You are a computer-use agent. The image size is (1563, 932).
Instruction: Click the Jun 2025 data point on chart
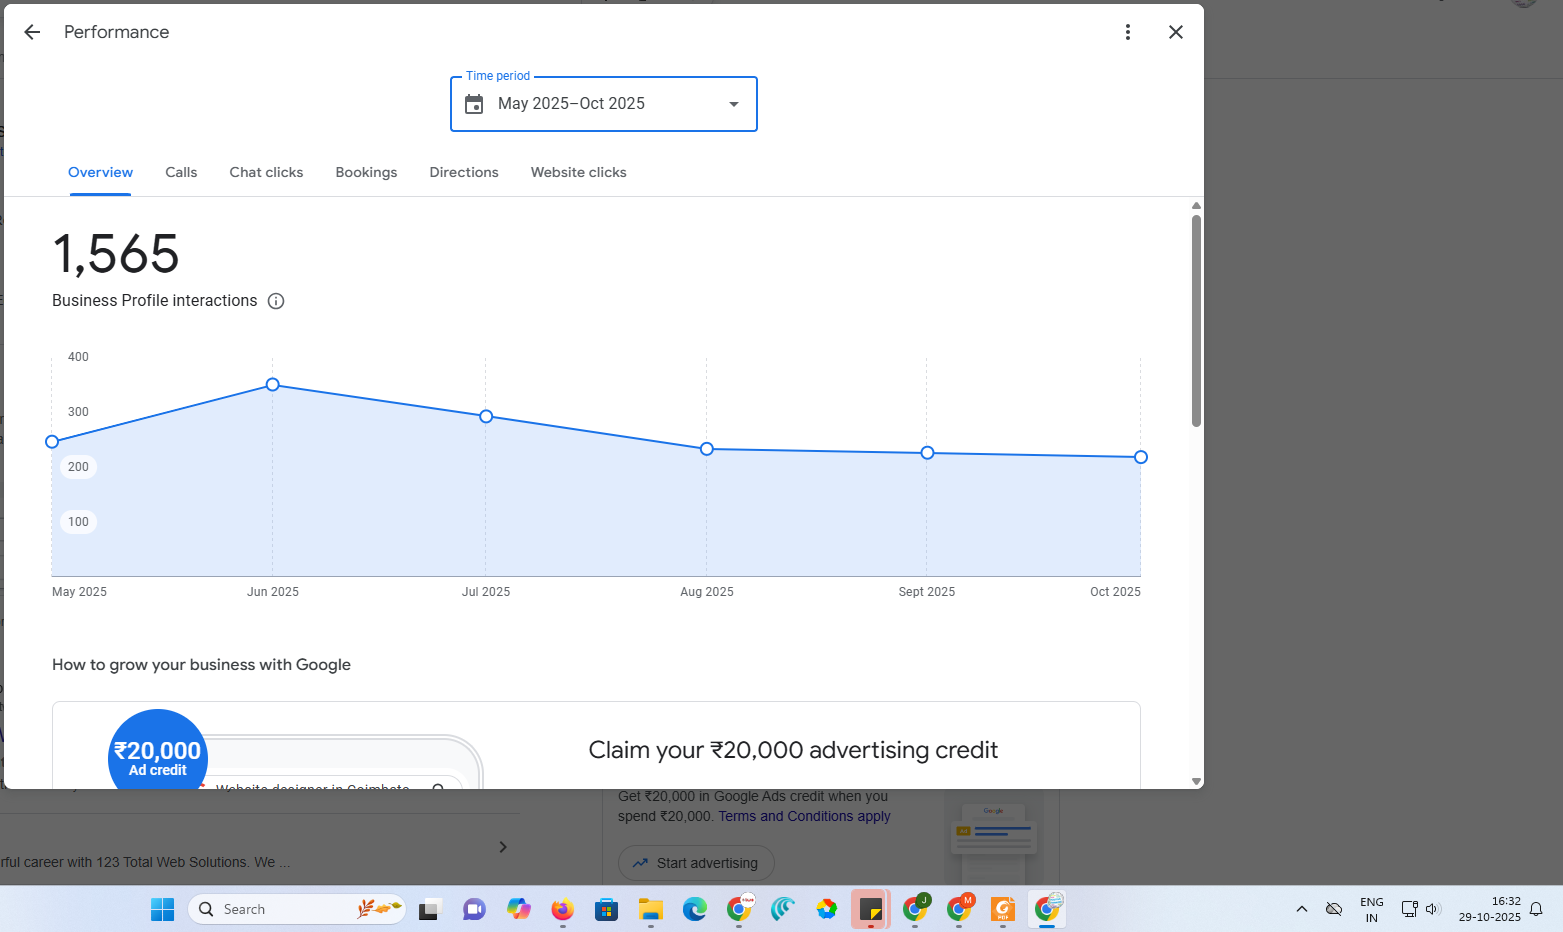273,385
